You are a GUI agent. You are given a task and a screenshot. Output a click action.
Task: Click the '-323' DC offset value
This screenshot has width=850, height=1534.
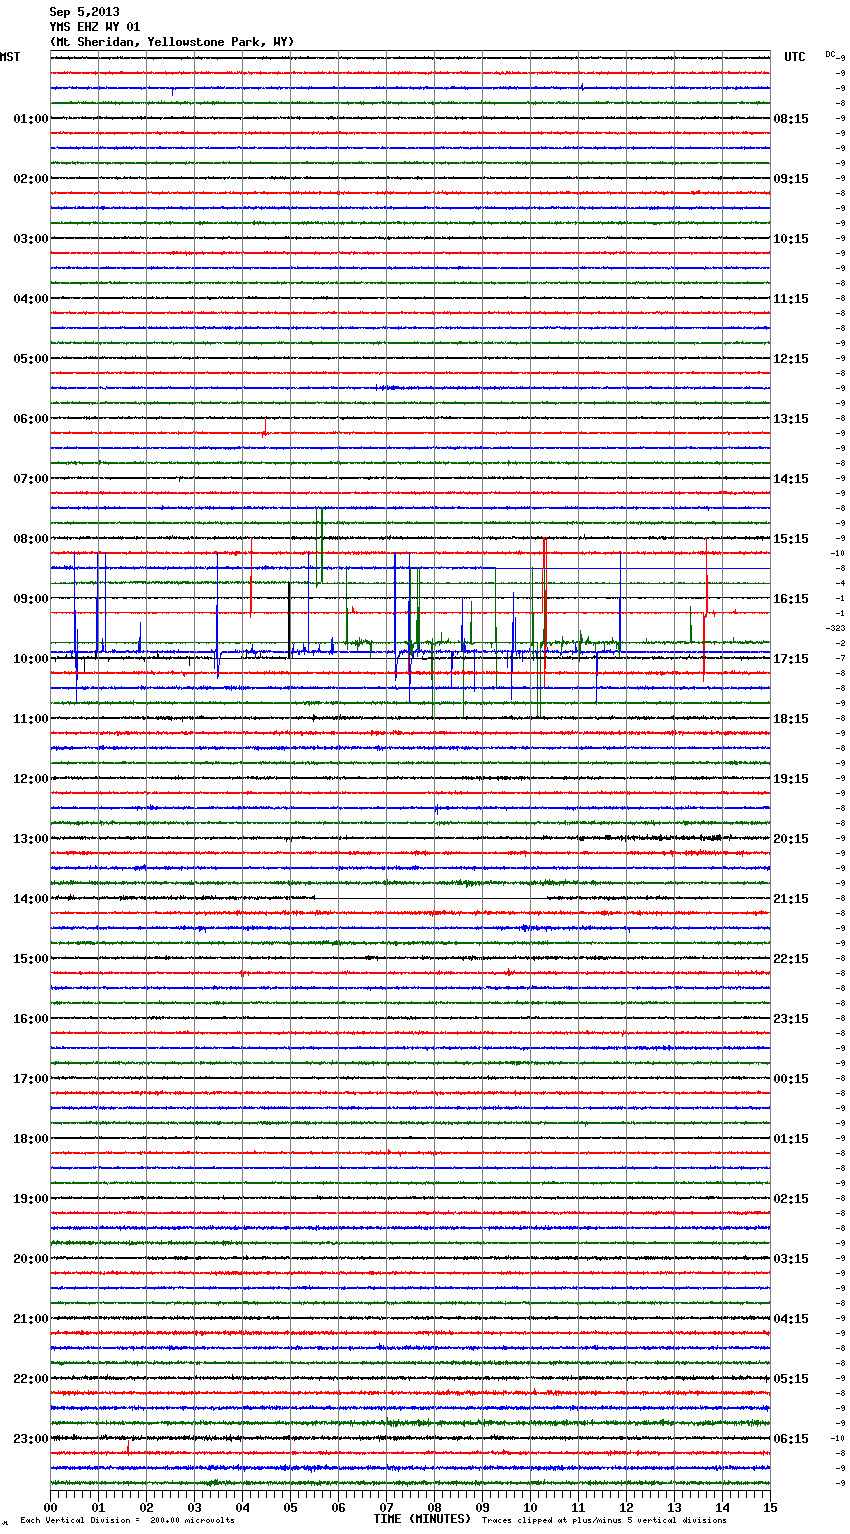click(836, 628)
